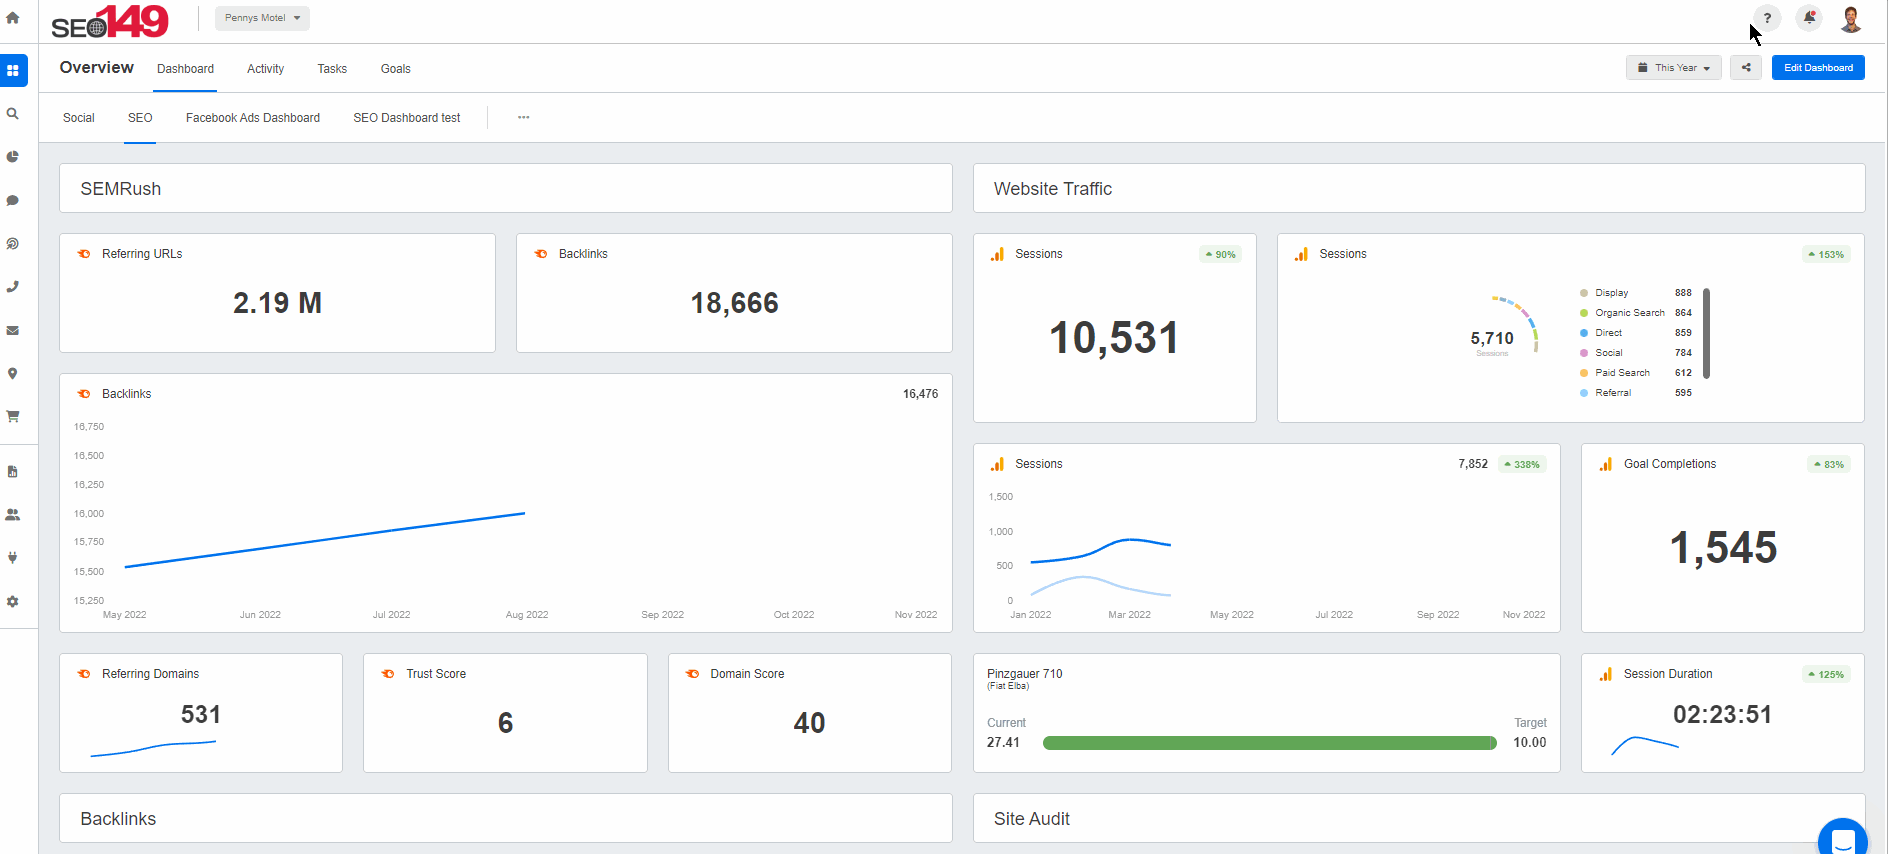1888x854 pixels.
Task: Click the 18,666 Backlinks value
Action: click(734, 303)
